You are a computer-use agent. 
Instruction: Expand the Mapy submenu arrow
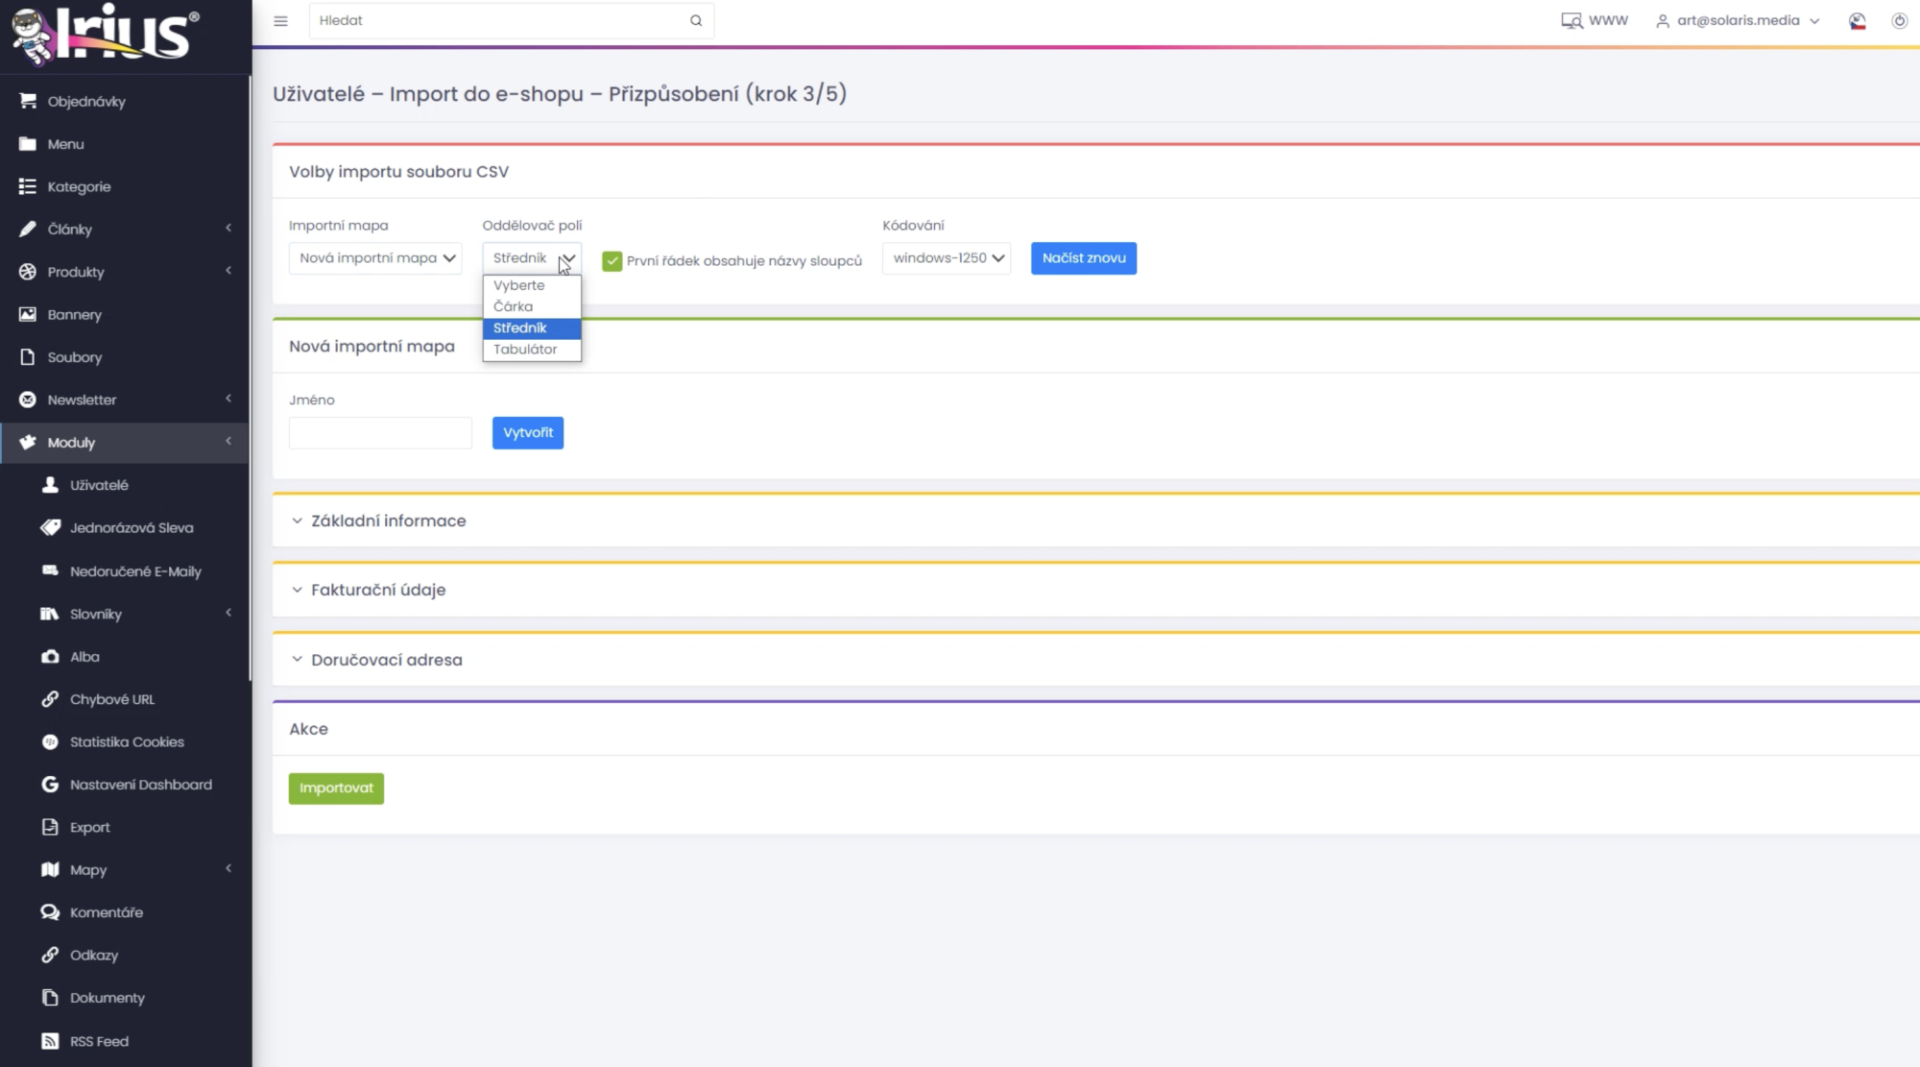(229, 869)
